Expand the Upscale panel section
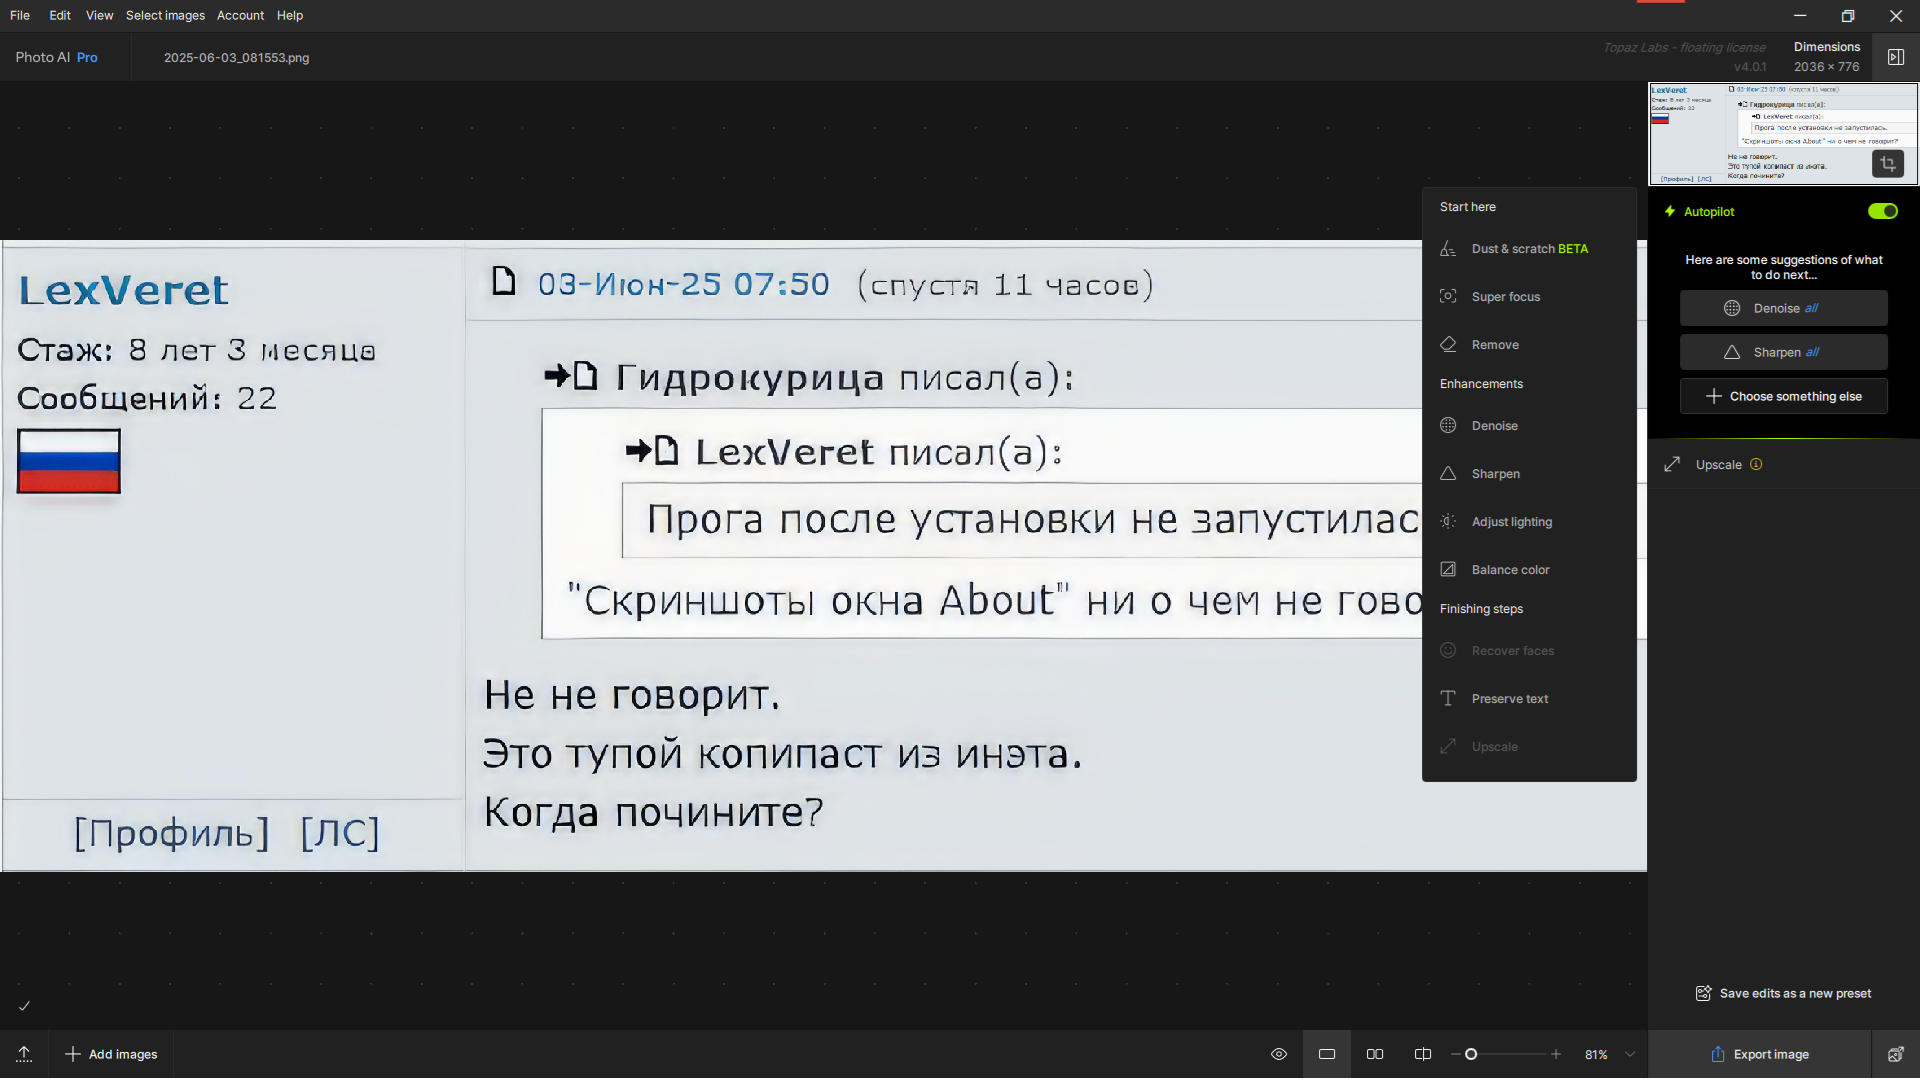This screenshot has height=1080, width=1920. click(x=1718, y=465)
